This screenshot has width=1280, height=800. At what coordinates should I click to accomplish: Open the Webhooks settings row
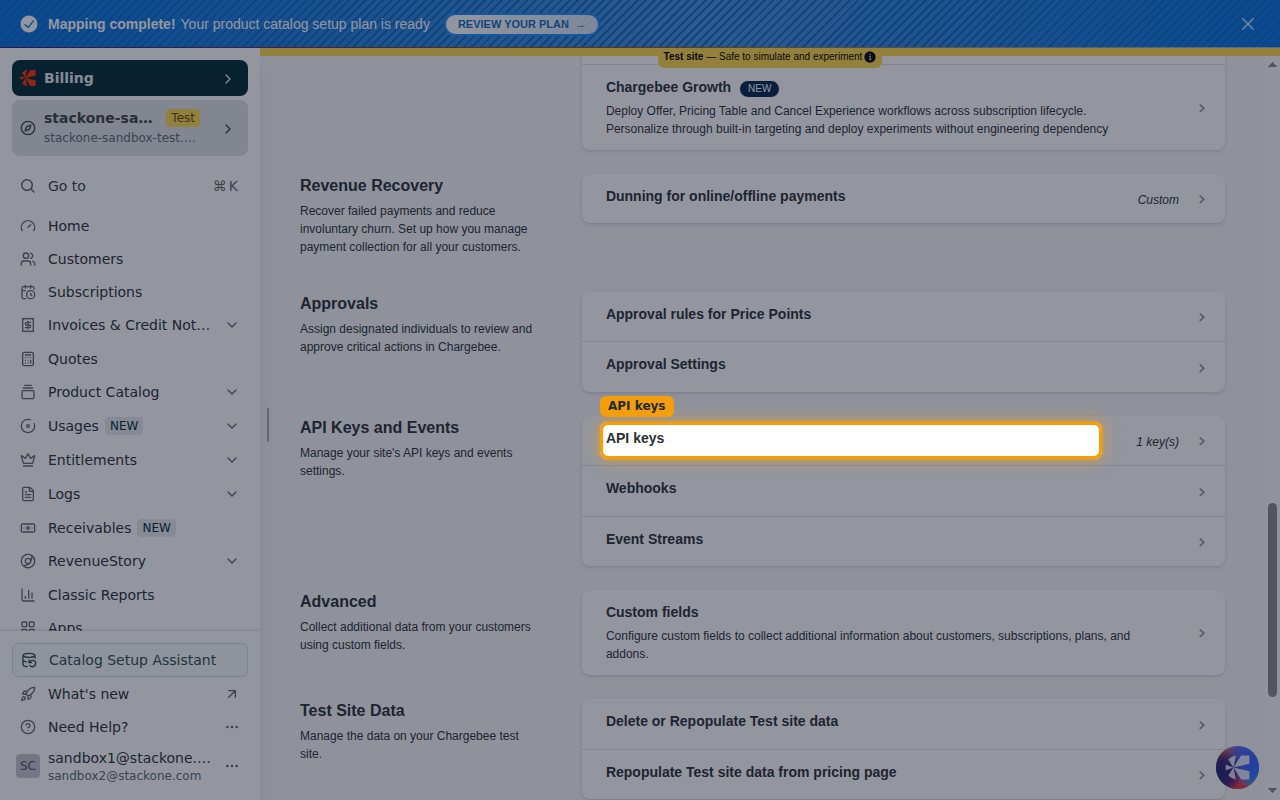click(903, 491)
